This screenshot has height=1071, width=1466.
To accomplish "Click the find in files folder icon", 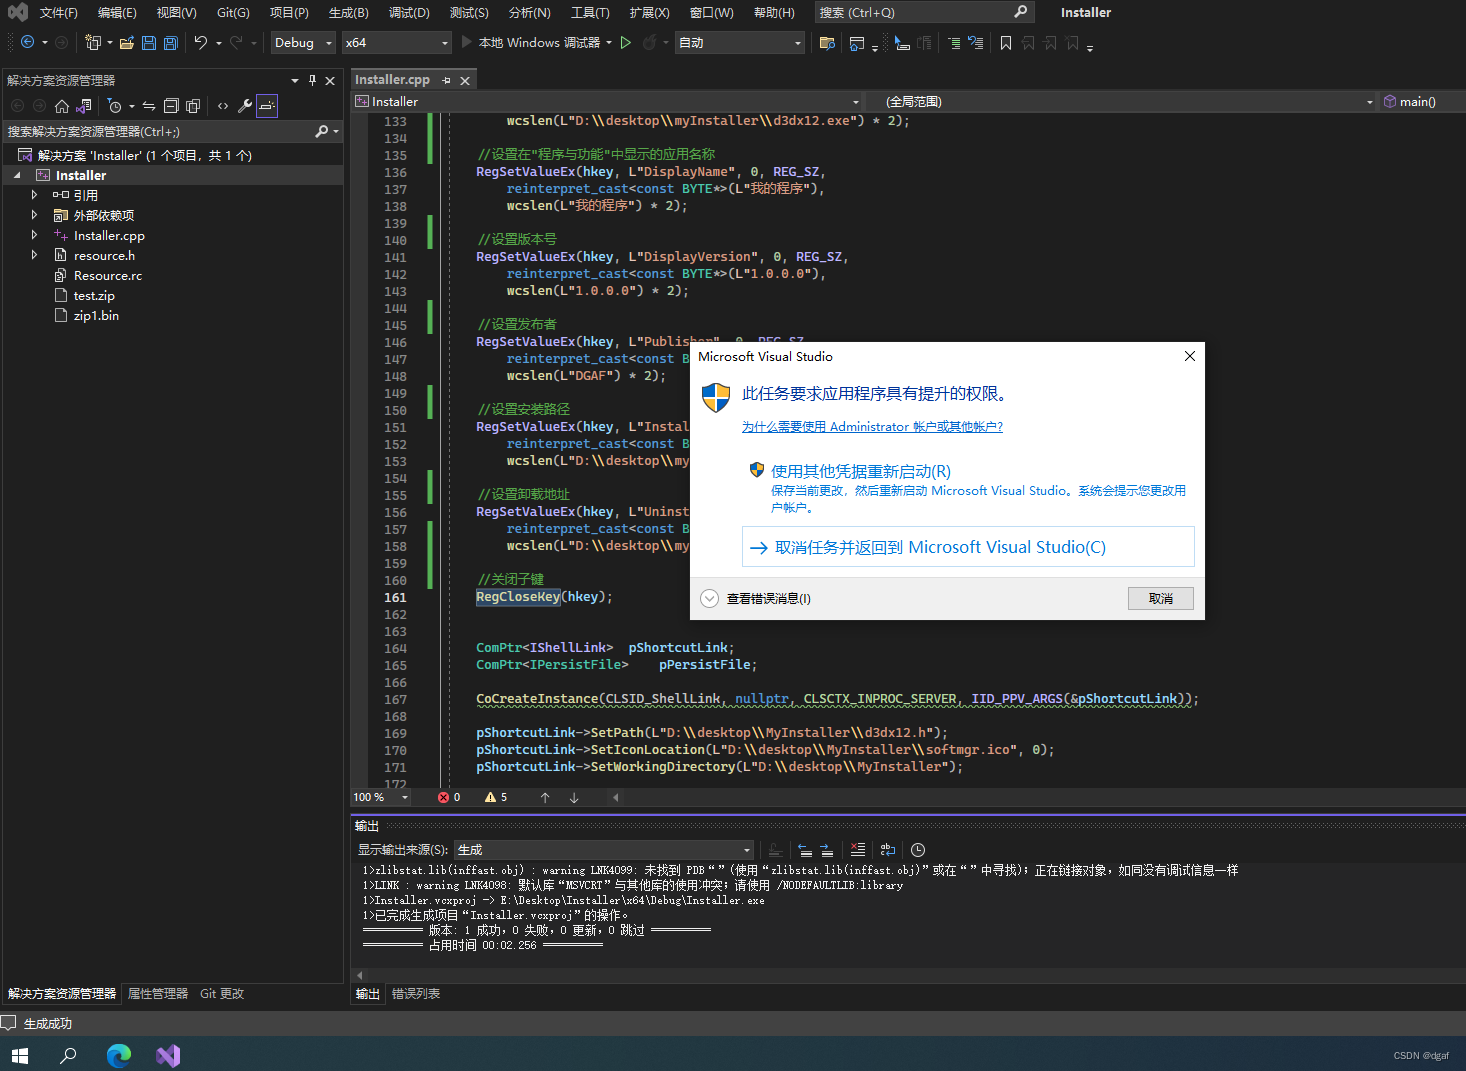I will tap(827, 42).
